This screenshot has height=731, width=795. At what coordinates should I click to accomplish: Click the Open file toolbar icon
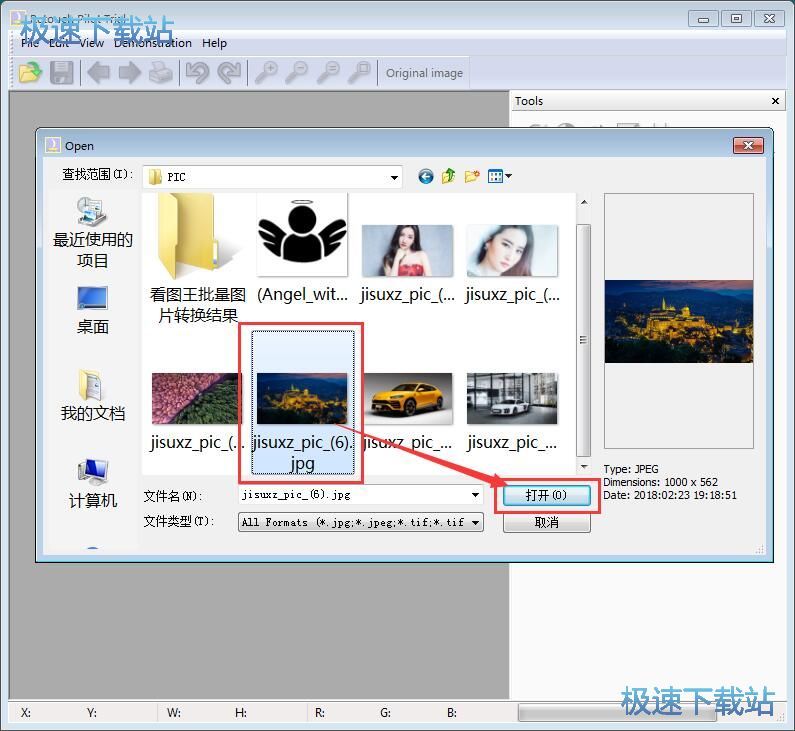[30, 72]
